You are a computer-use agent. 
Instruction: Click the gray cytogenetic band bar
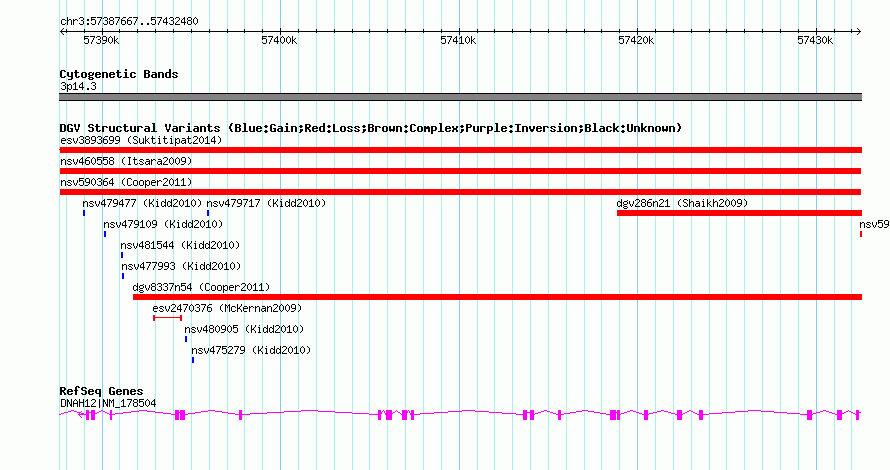click(460, 97)
